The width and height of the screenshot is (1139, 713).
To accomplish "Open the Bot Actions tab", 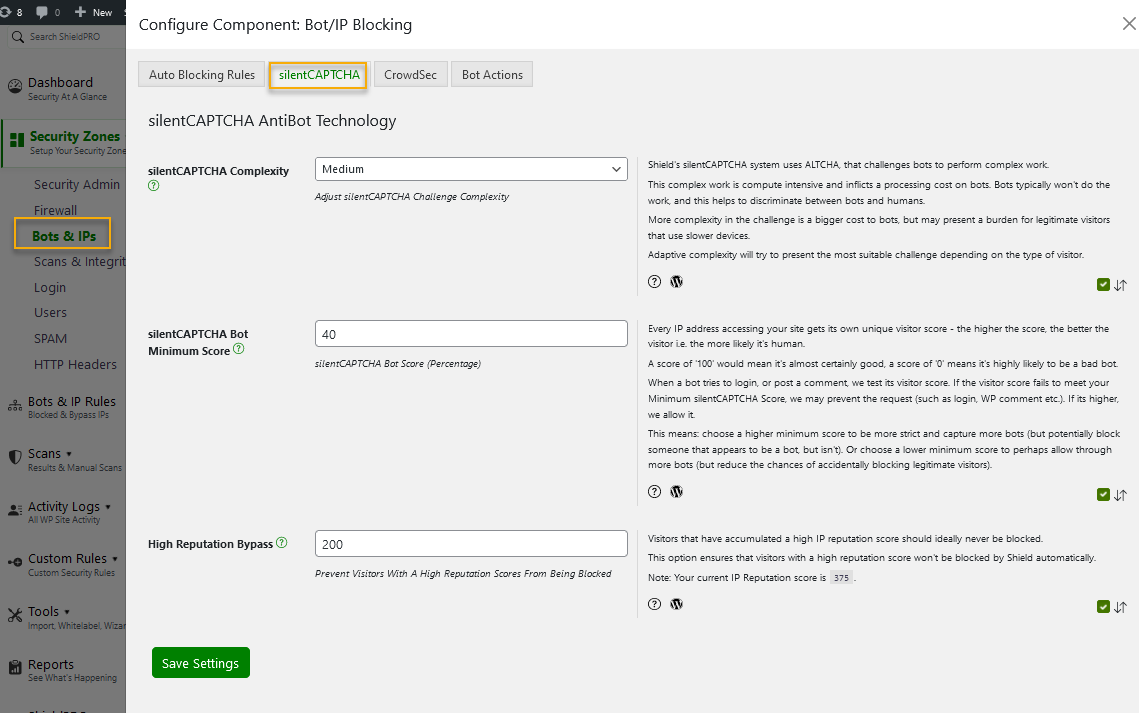I will coord(492,75).
